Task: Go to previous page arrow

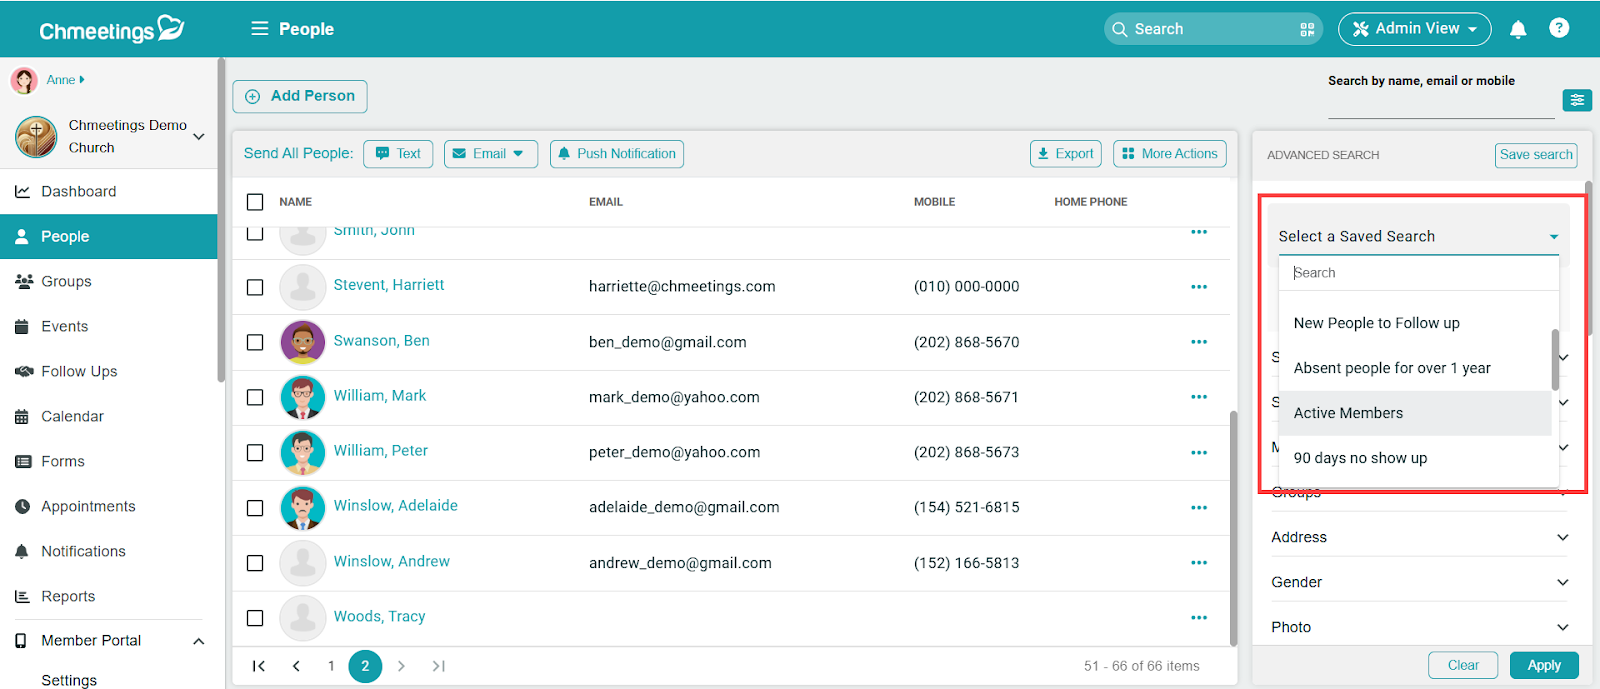Action: [x=296, y=666]
